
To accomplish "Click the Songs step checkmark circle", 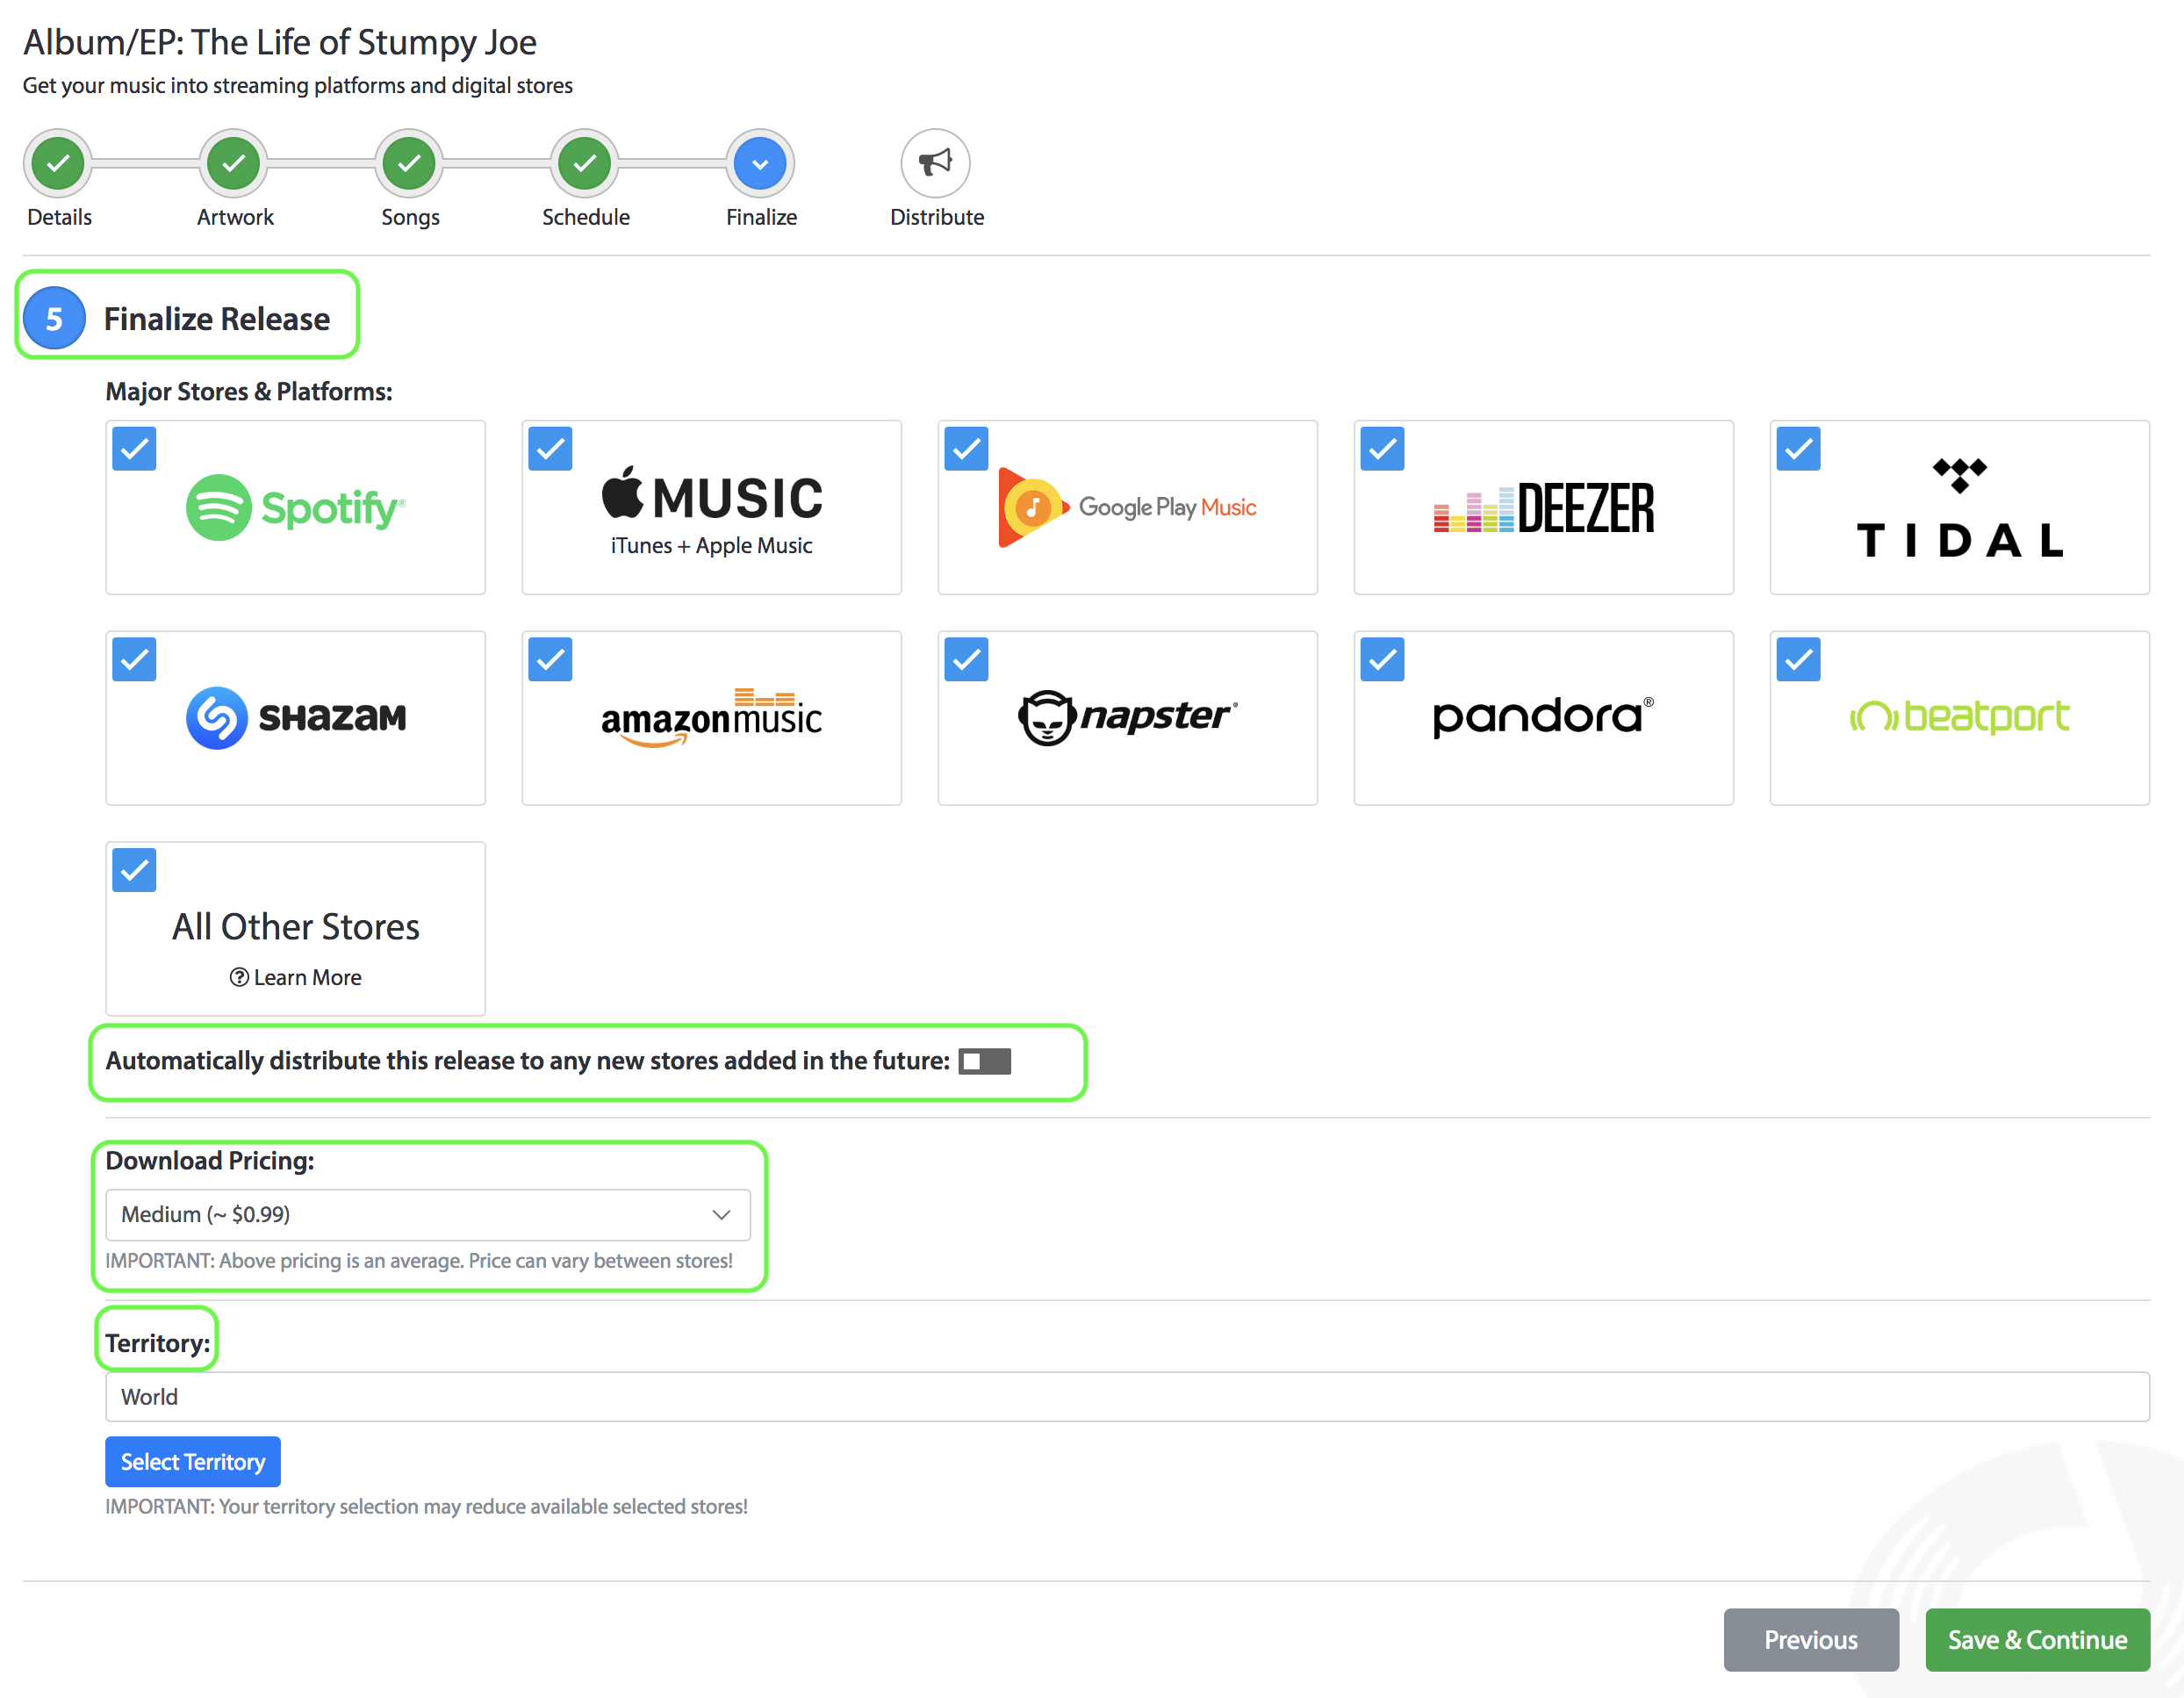I will tap(410, 163).
